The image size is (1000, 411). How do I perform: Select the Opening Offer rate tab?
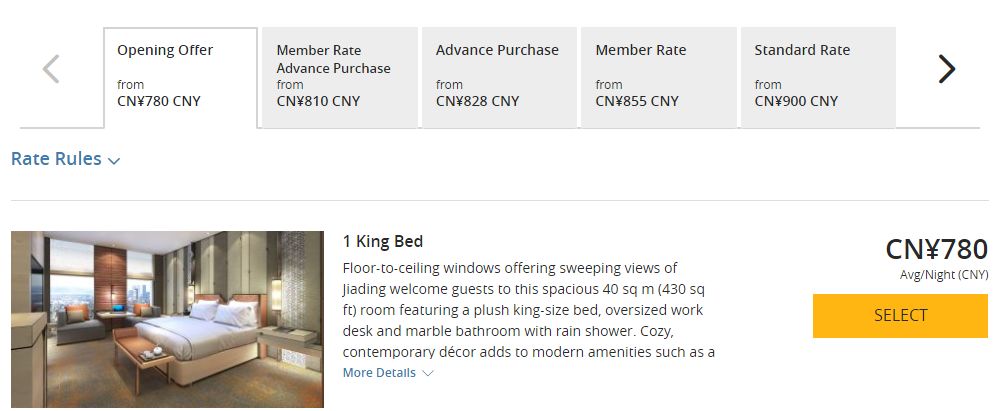(x=180, y=77)
